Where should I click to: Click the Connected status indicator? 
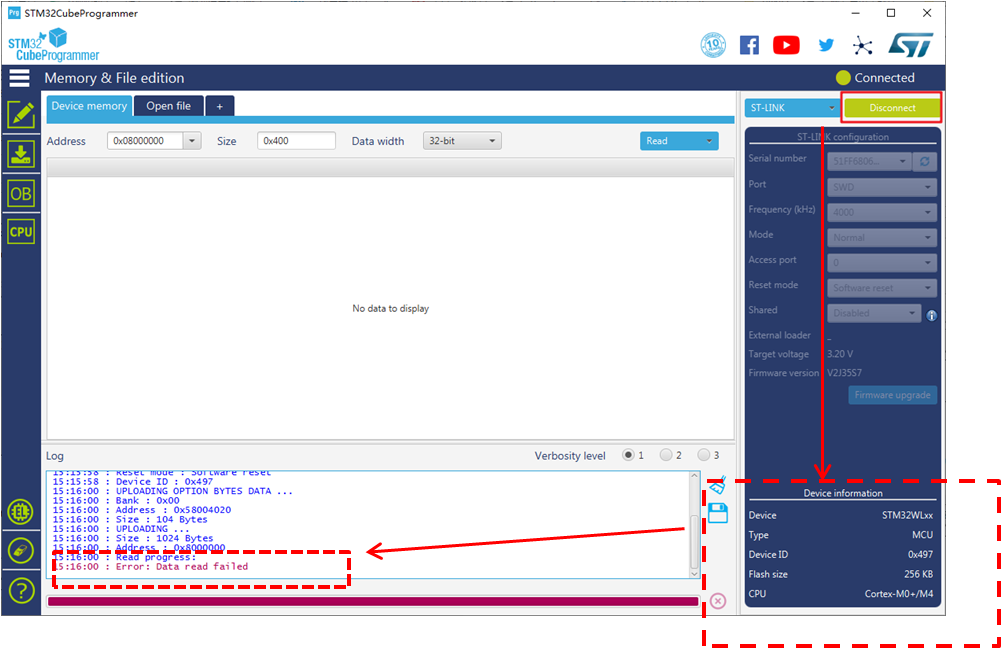pos(875,78)
